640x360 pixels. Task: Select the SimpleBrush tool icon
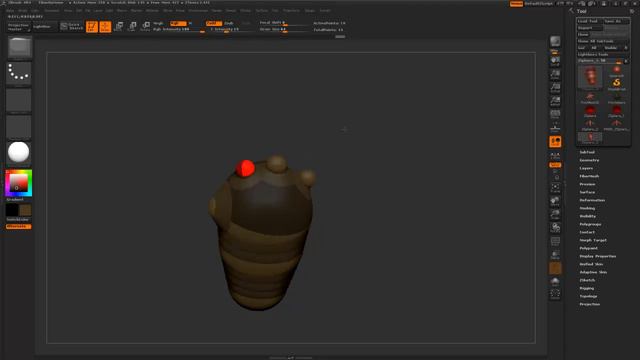(x=616, y=84)
